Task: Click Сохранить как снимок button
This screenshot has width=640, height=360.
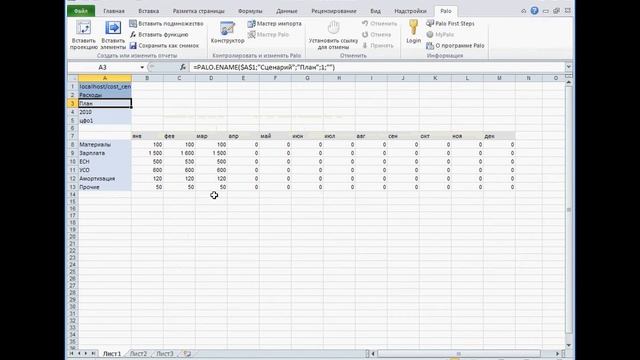Action: point(164,46)
